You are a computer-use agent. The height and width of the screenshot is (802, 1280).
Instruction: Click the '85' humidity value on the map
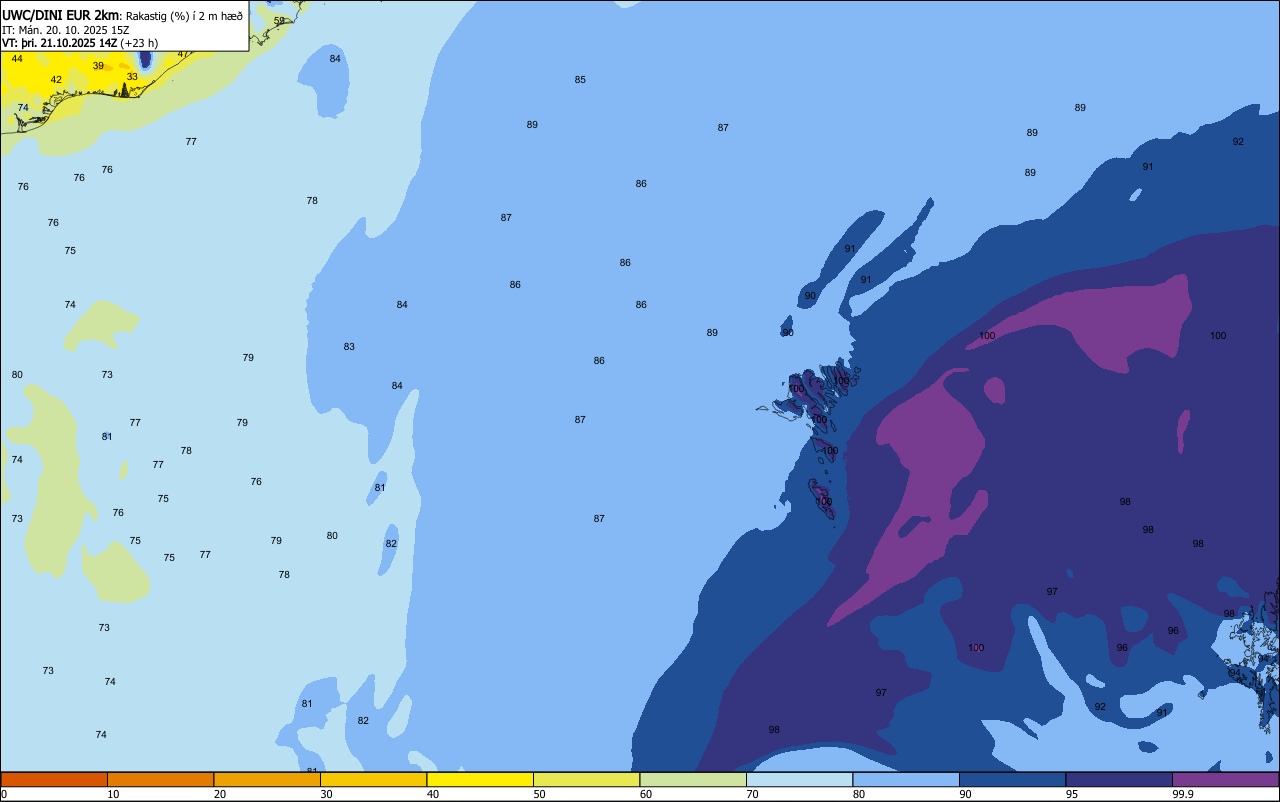(x=580, y=80)
